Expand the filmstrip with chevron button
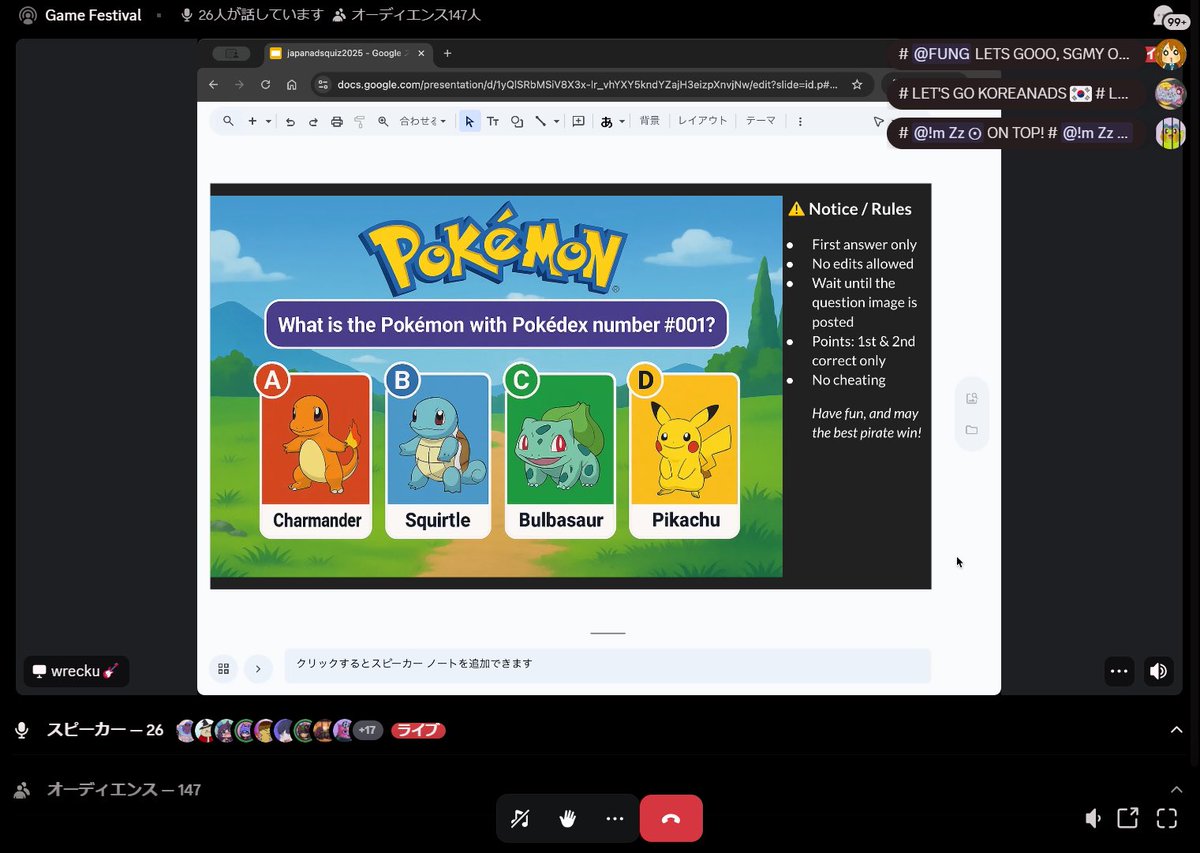1200x853 pixels. coord(258,669)
